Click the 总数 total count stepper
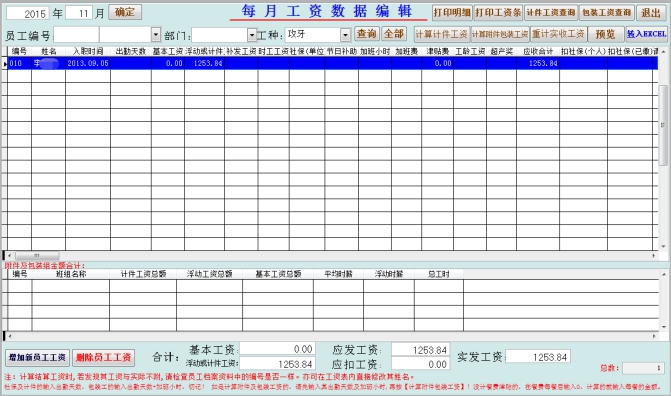The height and width of the screenshot is (396, 671). [643, 368]
